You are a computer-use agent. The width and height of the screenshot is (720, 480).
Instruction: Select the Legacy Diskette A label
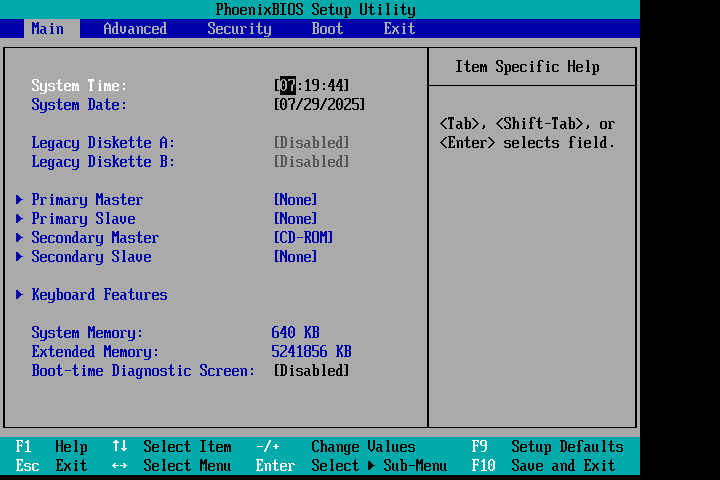pos(103,143)
